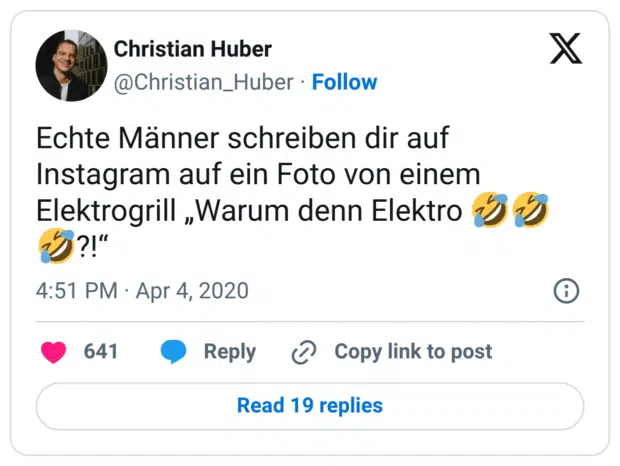This screenshot has height=466, width=620.
Task: Open "Read 19 replies"
Action: (x=310, y=405)
